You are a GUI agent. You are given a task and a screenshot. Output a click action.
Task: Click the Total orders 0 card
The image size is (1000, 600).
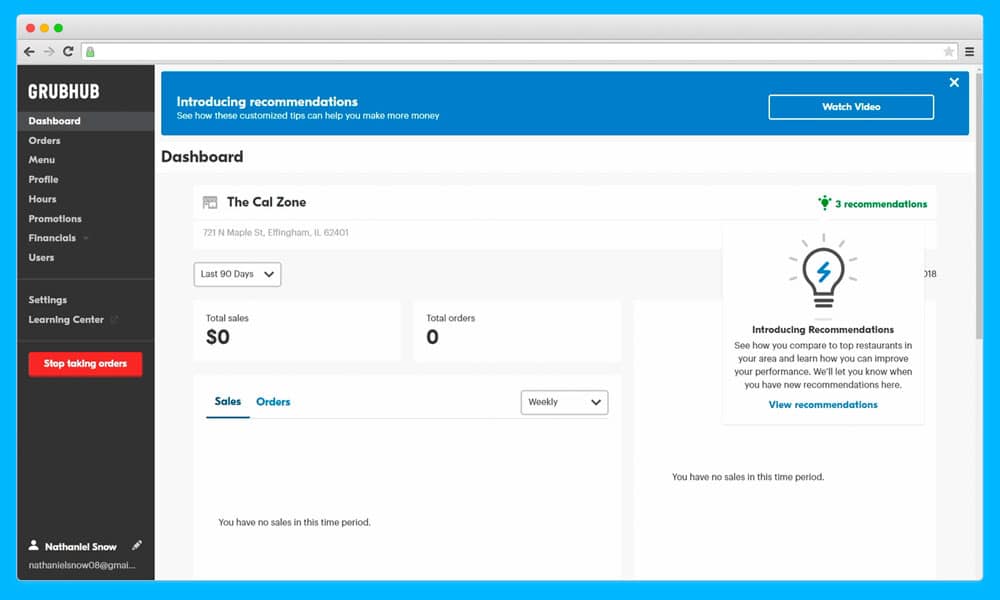coord(517,331)
